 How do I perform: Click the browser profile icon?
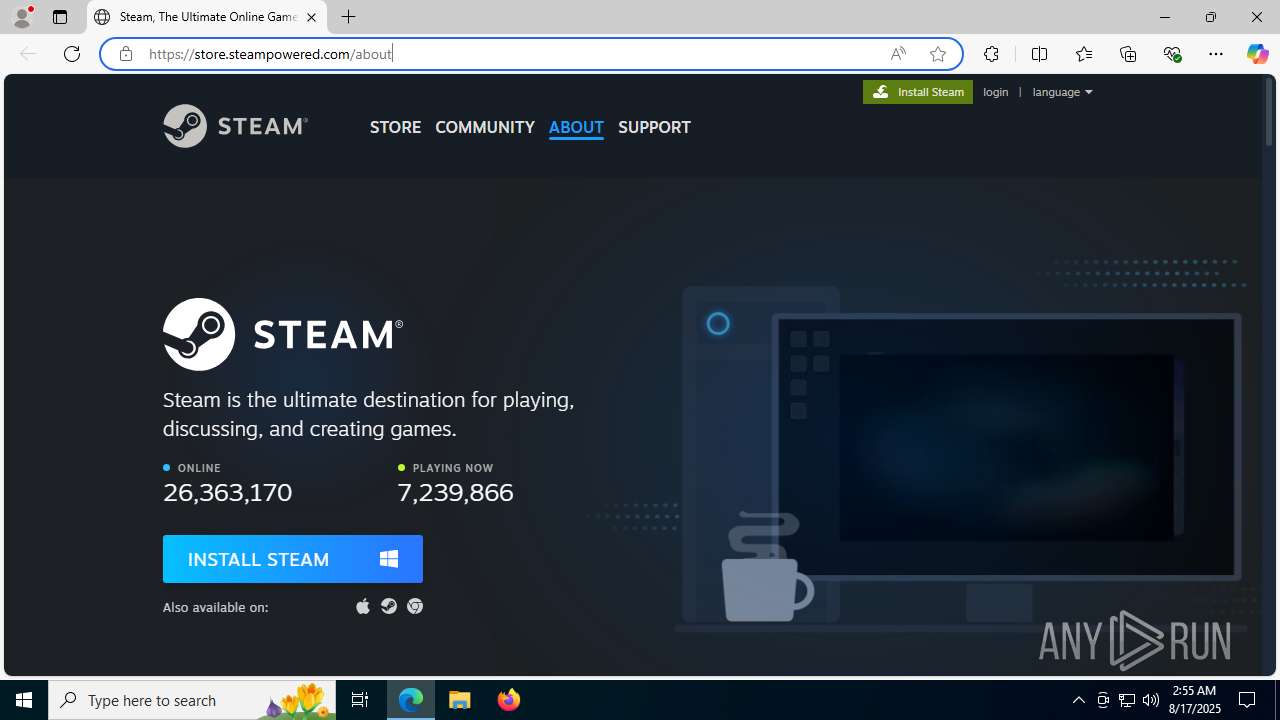(22, 17)
